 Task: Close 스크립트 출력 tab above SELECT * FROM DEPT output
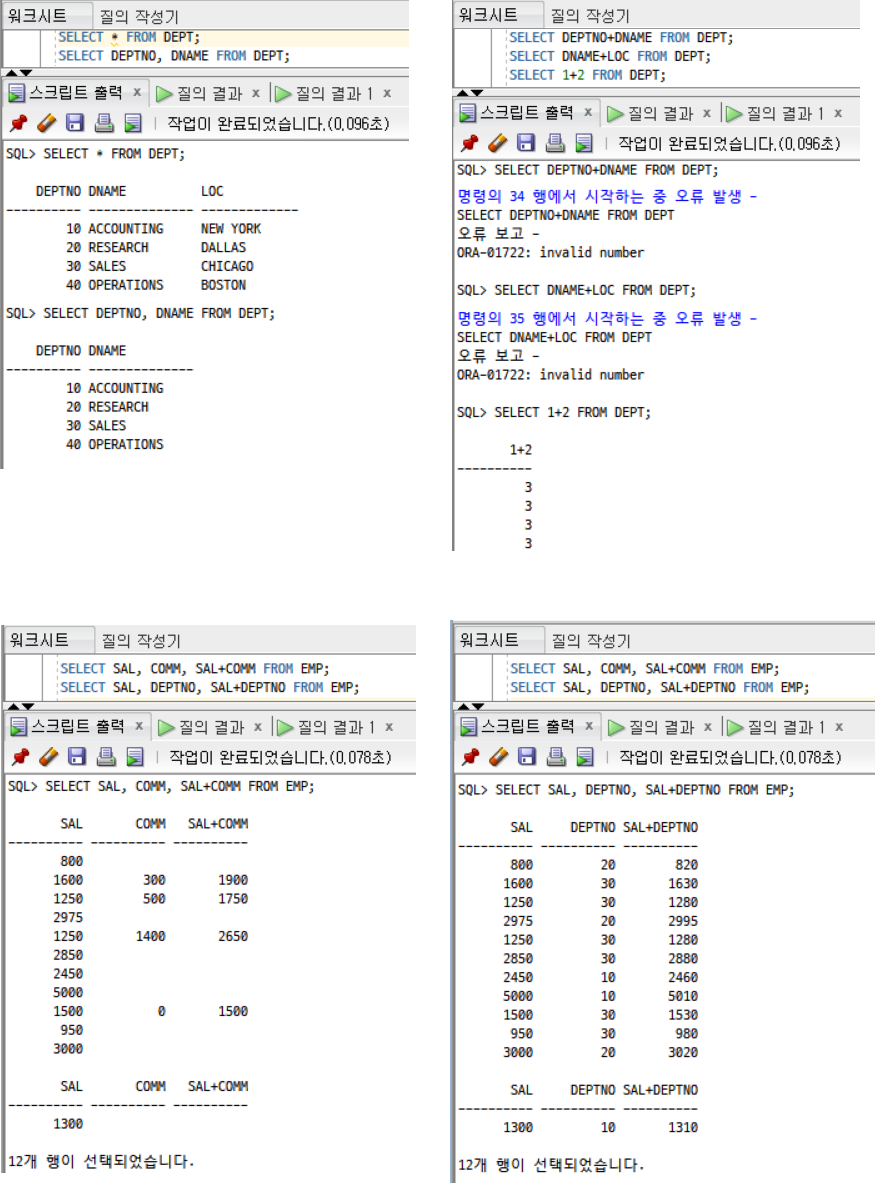[x=137, y=92]
